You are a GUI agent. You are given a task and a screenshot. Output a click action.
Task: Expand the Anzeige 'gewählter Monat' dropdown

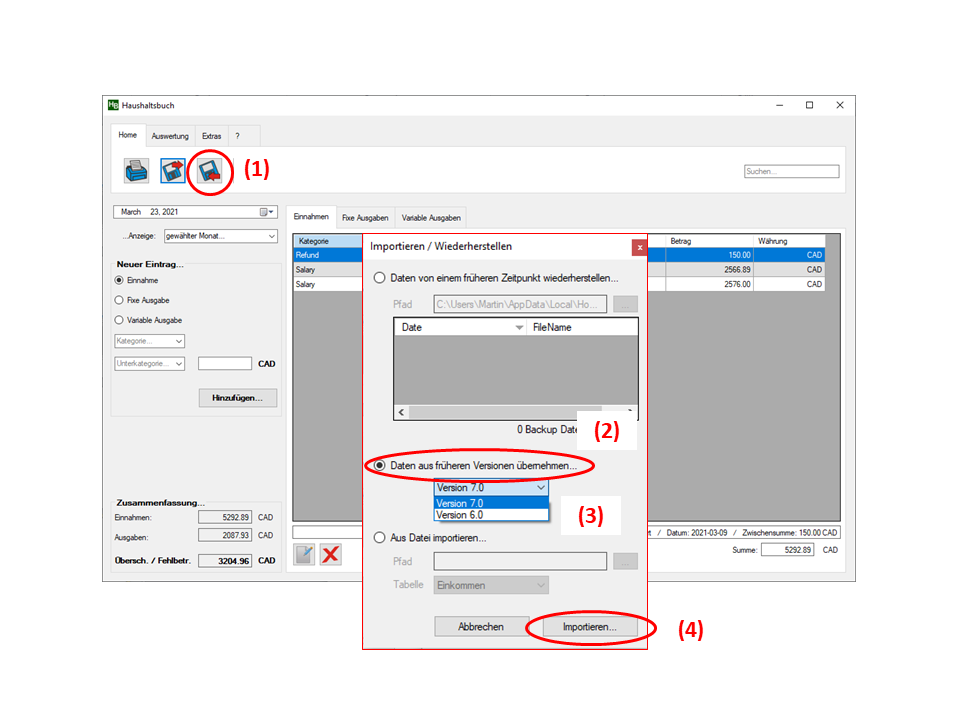(271, 236)
